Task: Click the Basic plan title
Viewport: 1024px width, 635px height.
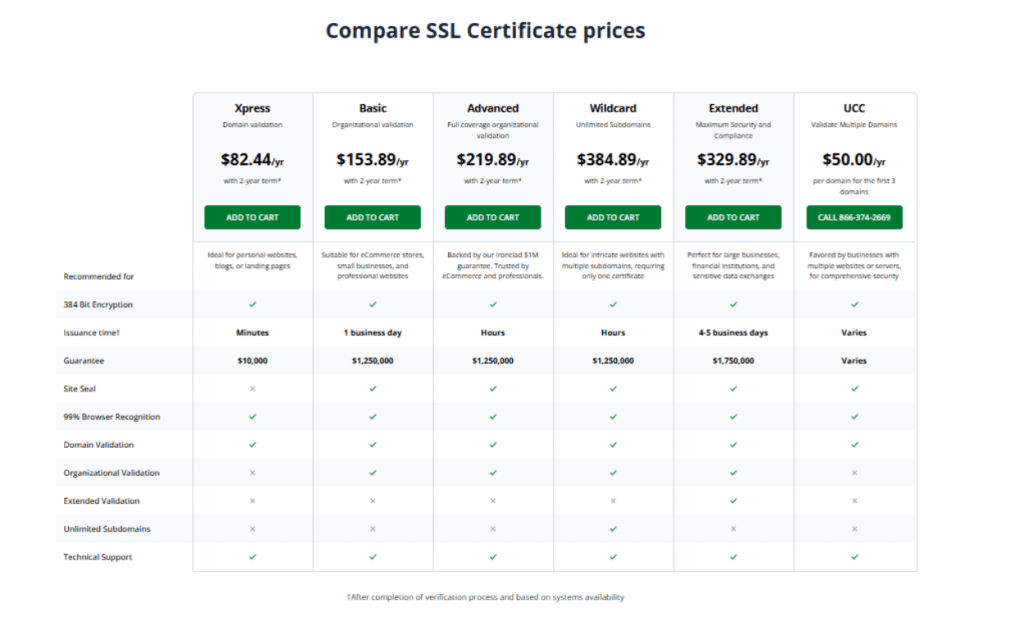Action: tap(372, 108)
